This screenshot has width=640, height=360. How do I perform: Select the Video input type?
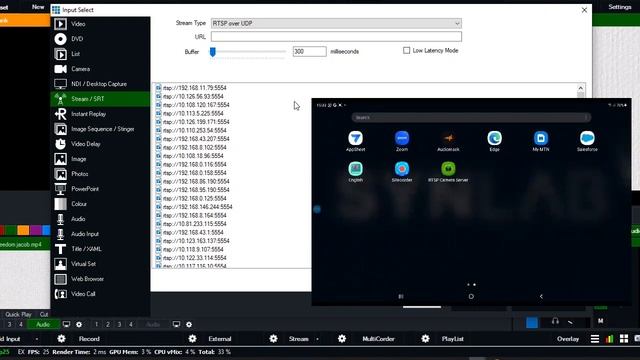point(100,24)
